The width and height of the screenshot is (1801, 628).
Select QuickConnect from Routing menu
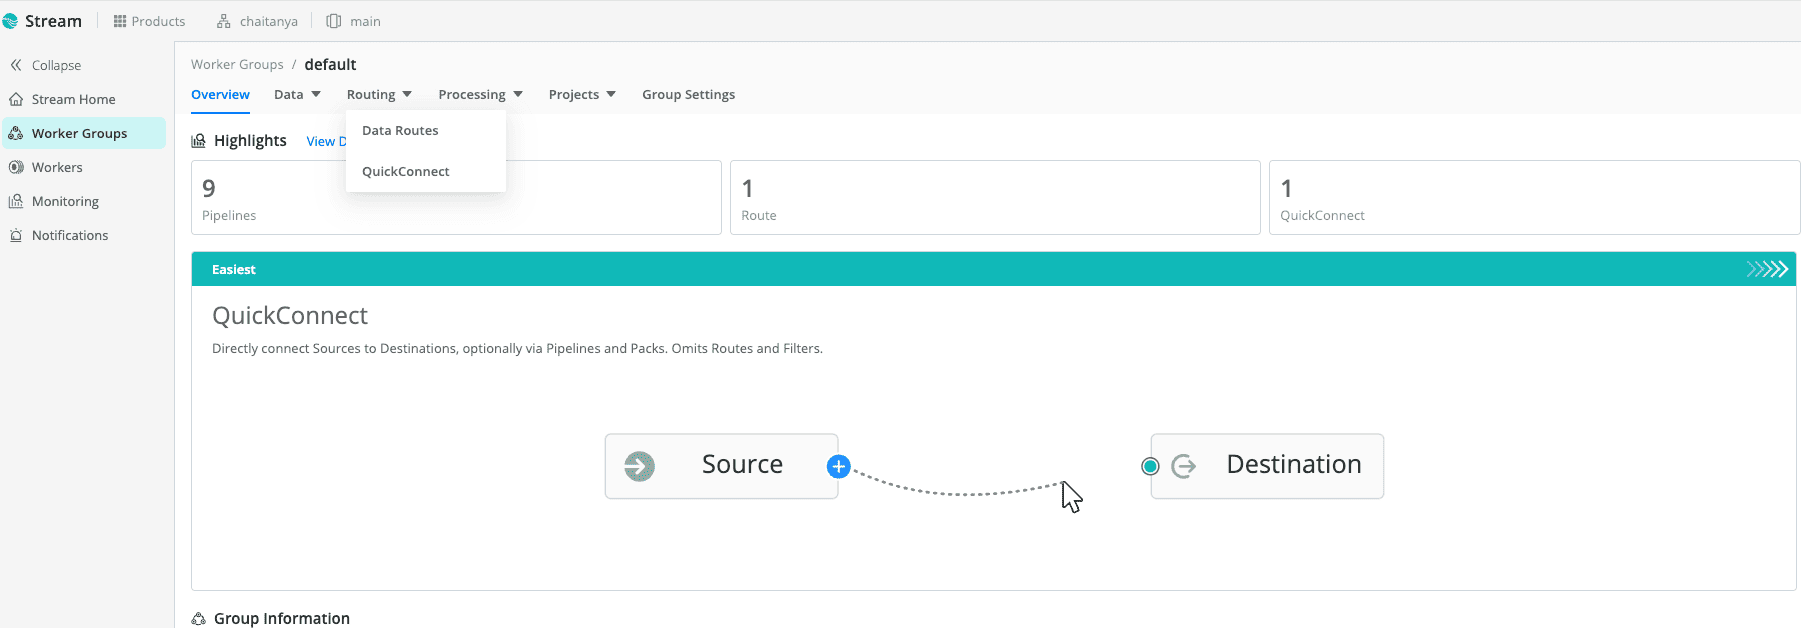coord(406,171)
